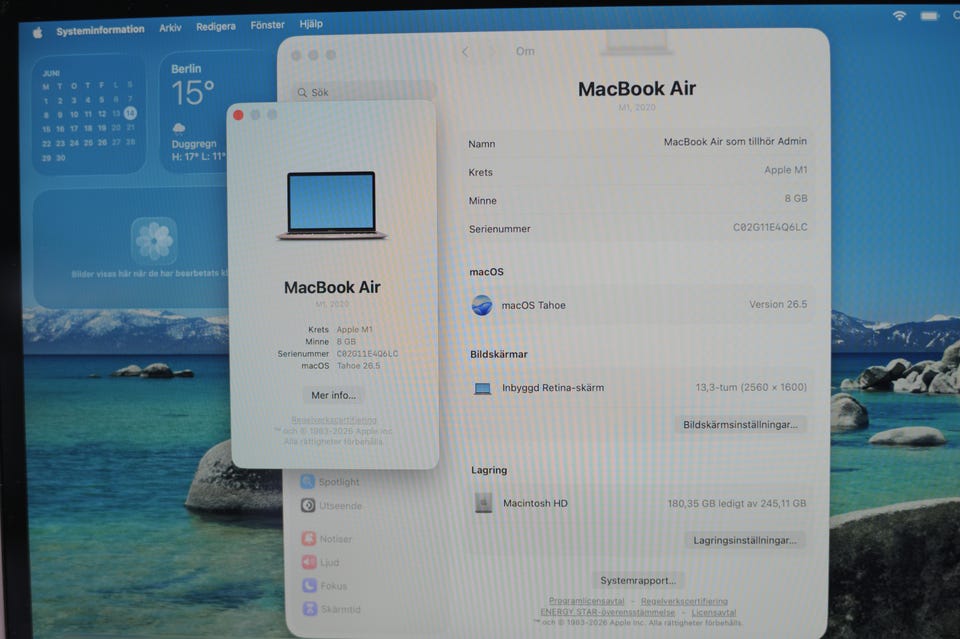Viewport: 960px width, 639px height.
Task: Click the serial number C02G11E4Q6LC in settings
Action: click(x=770, y=227)
